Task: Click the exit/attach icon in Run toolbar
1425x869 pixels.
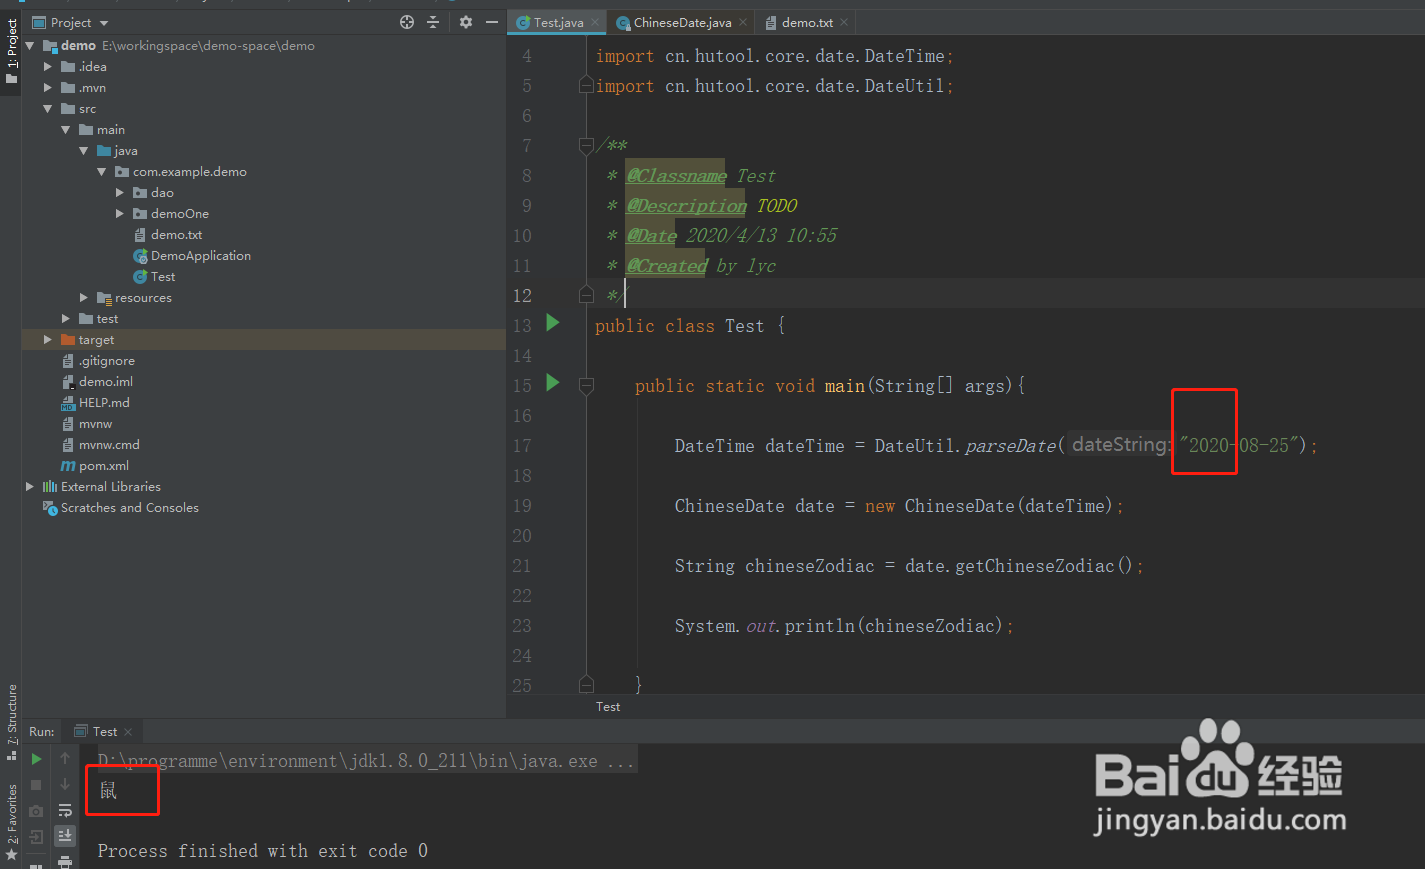Action: pyautogui.click(x=36, y=837)
